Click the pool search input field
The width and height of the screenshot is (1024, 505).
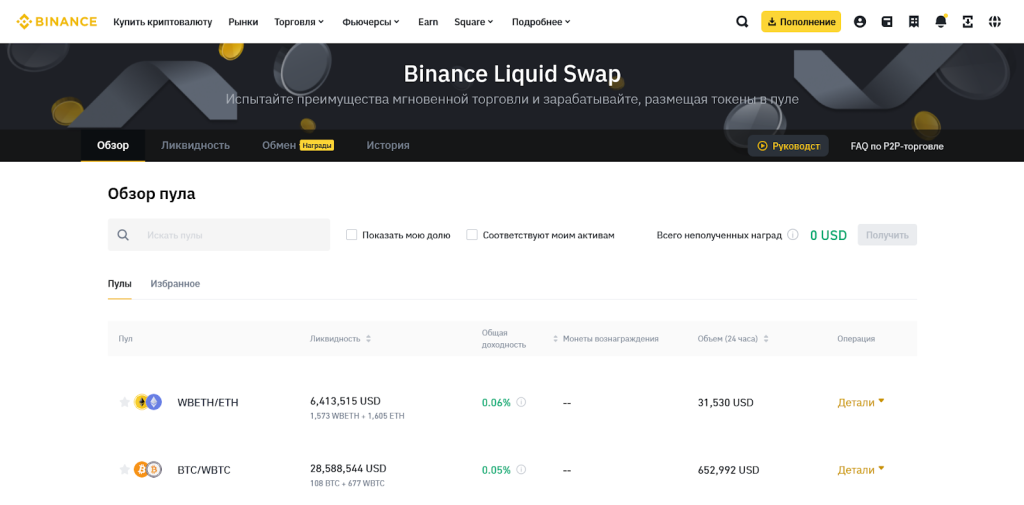230,235
